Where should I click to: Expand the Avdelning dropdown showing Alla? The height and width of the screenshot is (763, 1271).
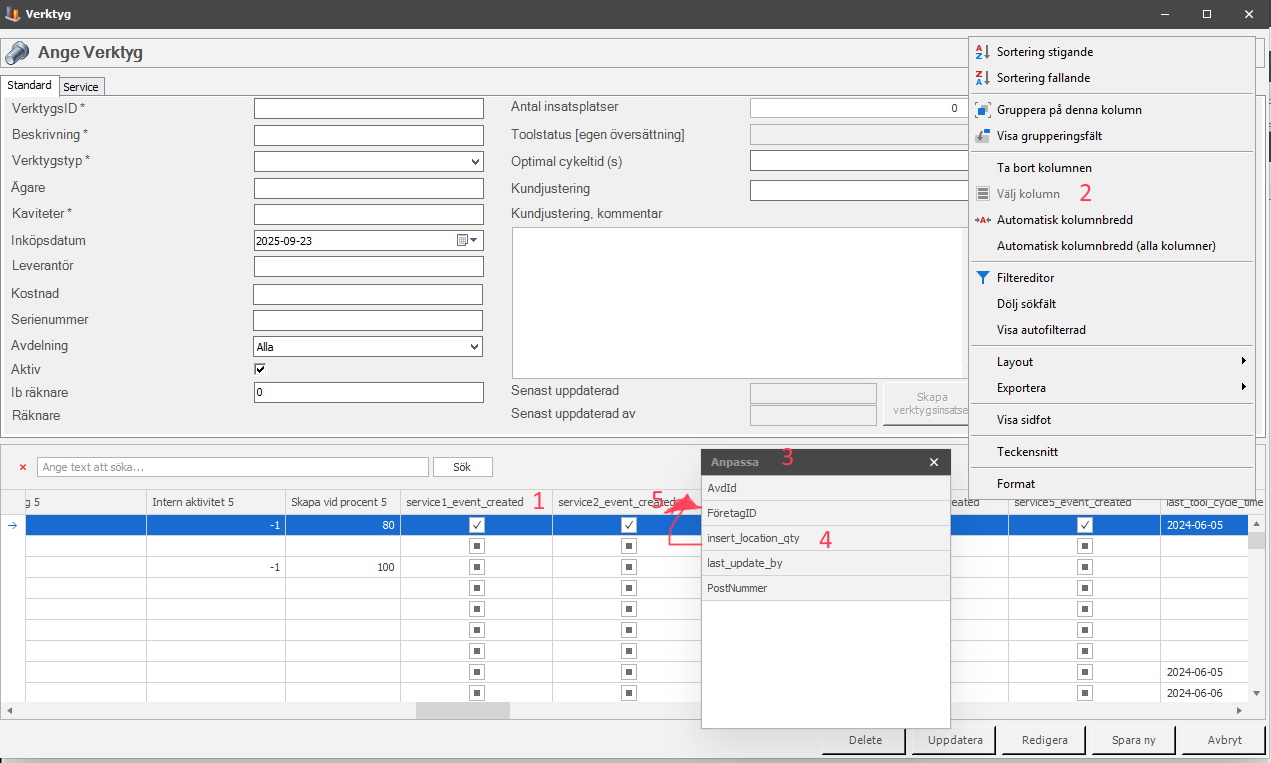point(475,347)
